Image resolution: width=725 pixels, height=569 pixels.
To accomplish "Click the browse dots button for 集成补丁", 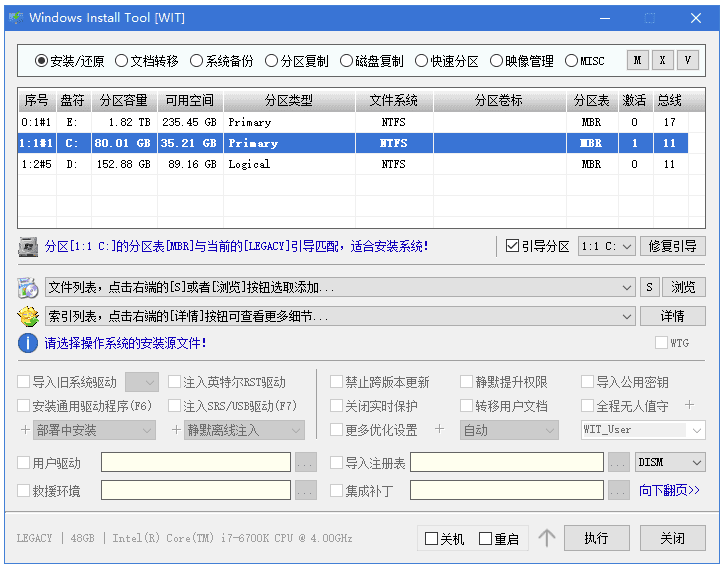I will pos(620,491).
